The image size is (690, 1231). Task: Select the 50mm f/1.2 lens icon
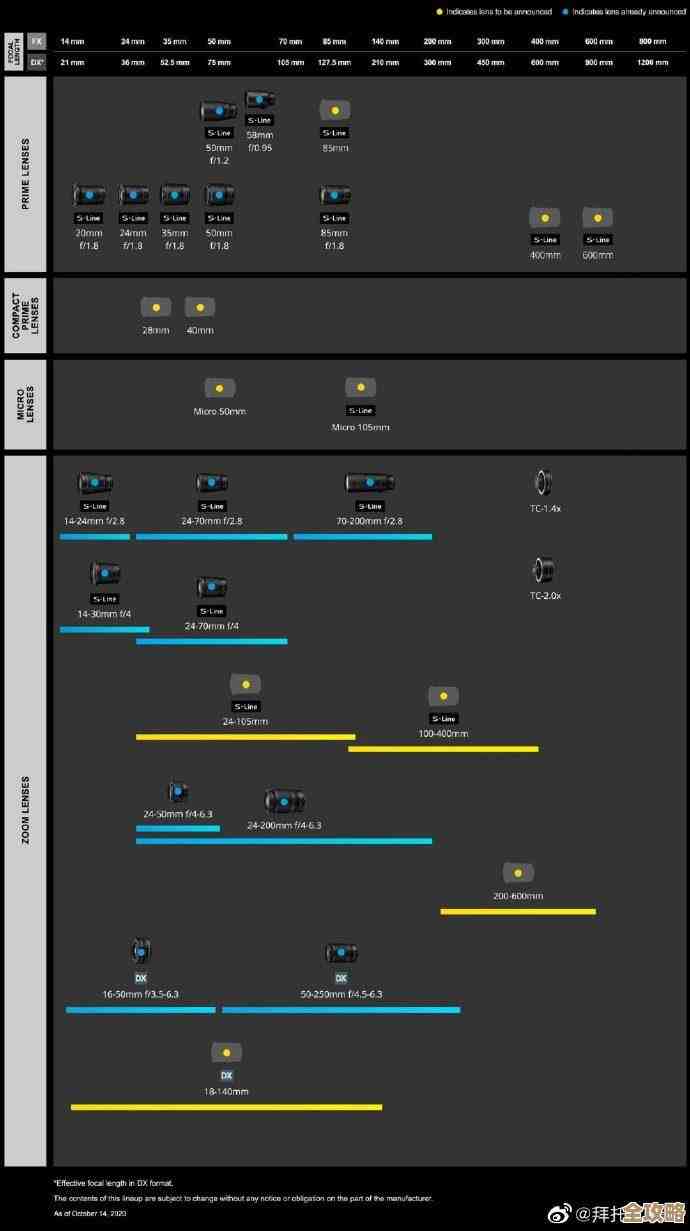[x=218, y=111]
